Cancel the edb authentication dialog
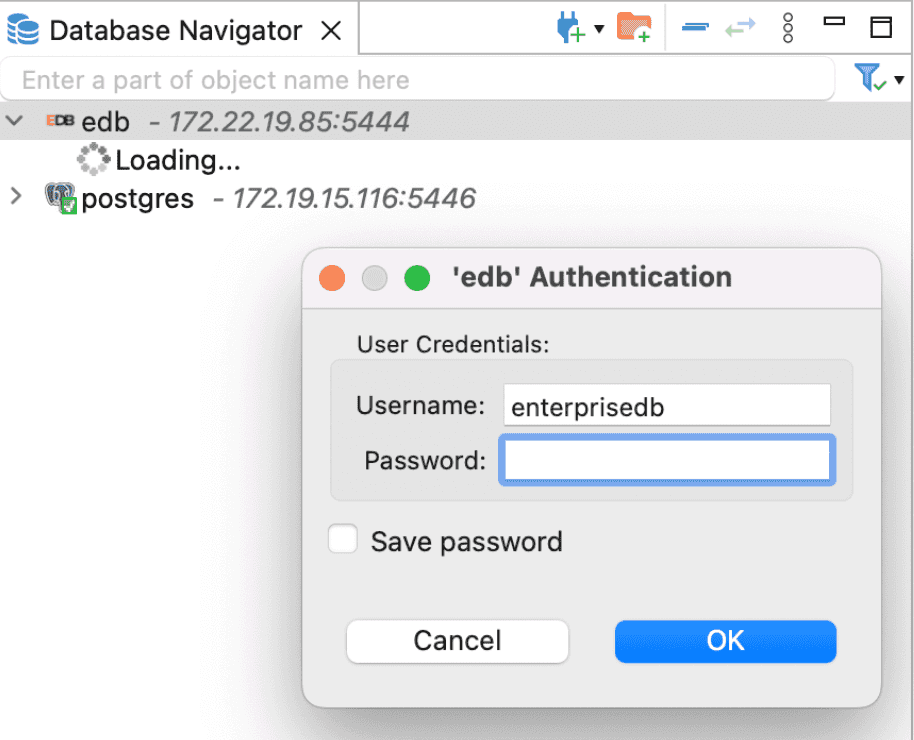914x740 pixels. 456,641
